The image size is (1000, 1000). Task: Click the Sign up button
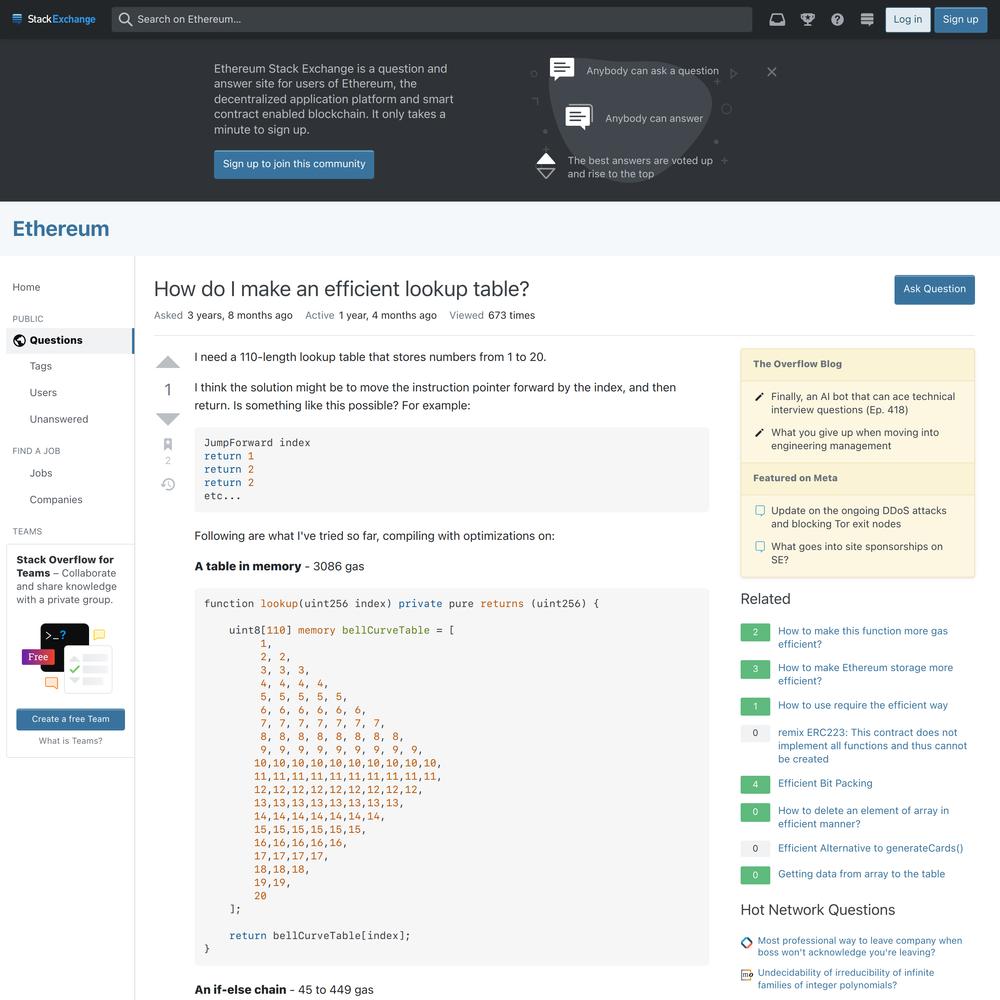(x=960, y=19)
